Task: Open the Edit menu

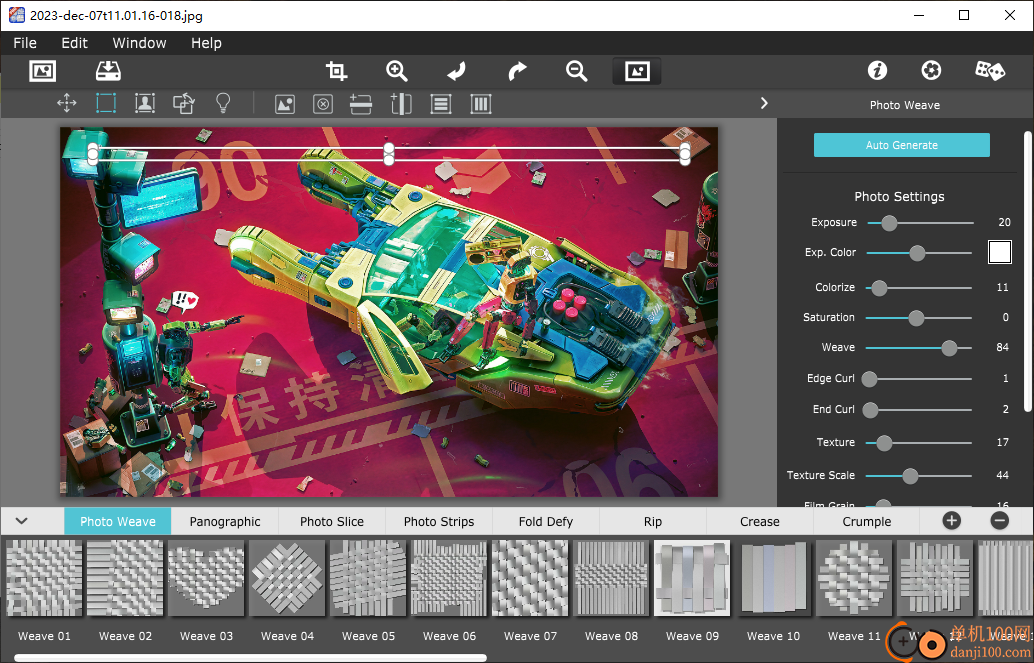Action: (75, 43)
